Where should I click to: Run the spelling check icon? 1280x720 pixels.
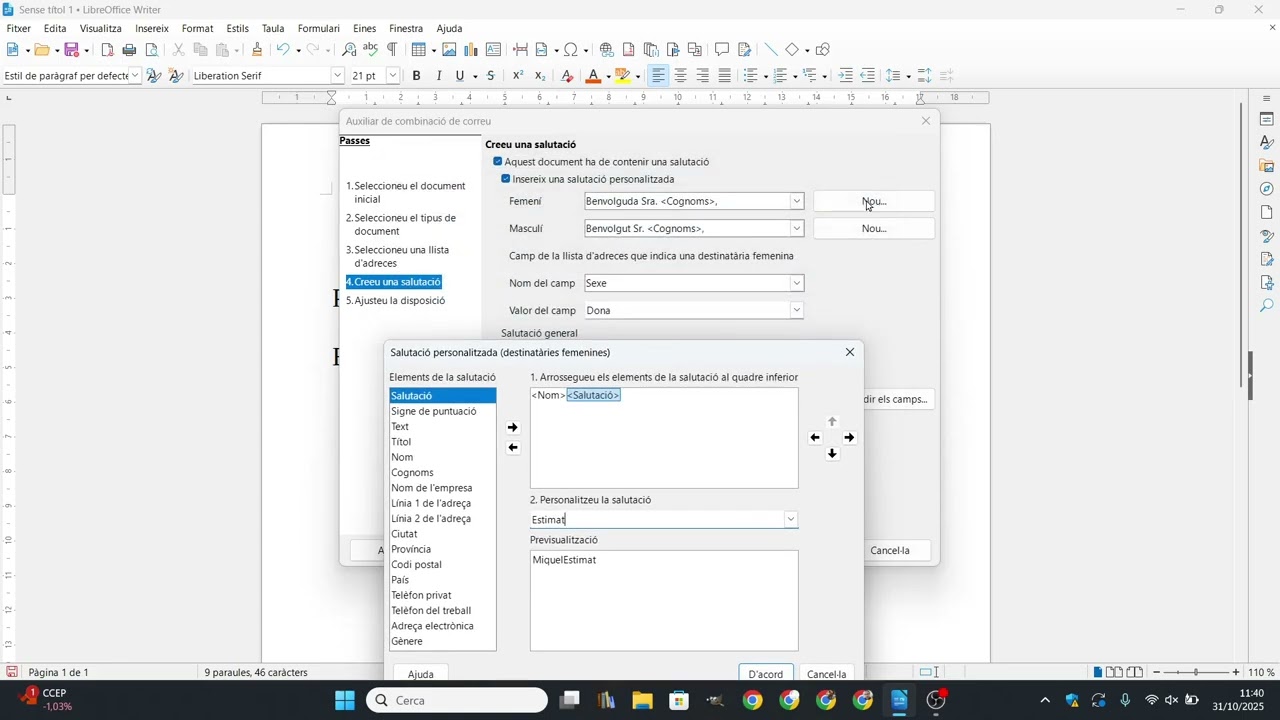point(370,50)
